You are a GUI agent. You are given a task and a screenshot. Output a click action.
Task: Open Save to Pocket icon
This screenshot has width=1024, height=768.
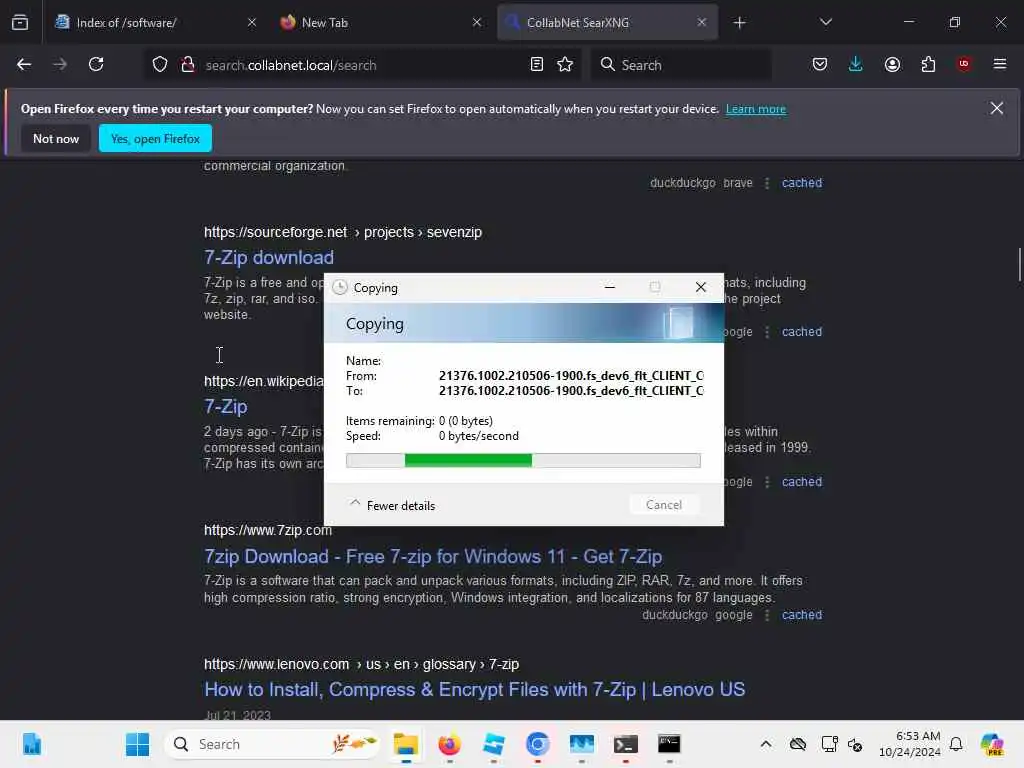820,64
